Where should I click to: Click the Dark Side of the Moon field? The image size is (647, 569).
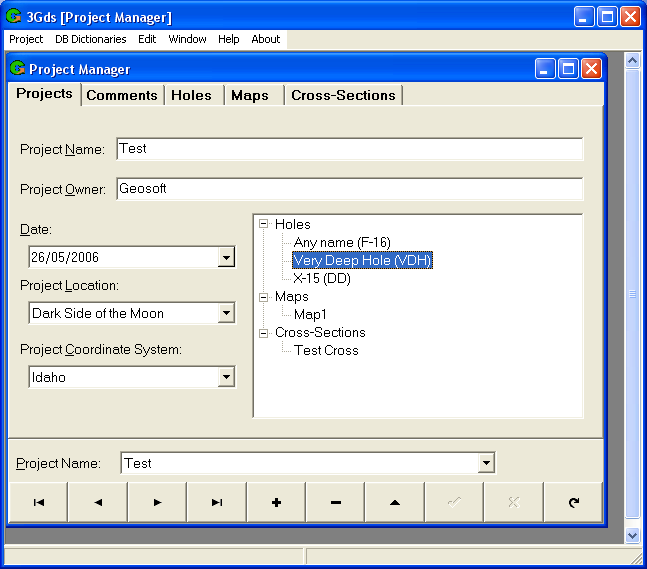point(124,313)
